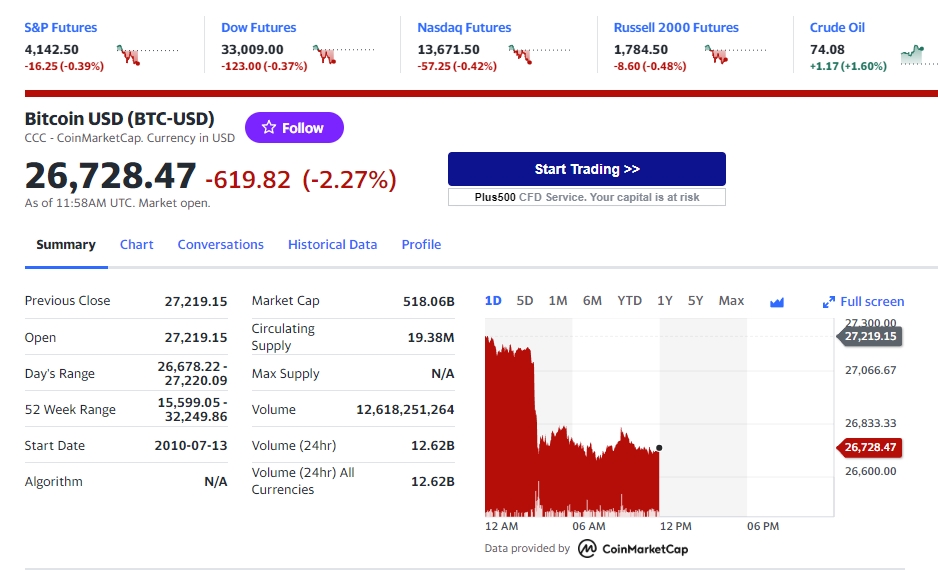Viewport: 938px width, 570px height.
Task: Click the red 26,728.47 chart price label
Action: [869, 447]
